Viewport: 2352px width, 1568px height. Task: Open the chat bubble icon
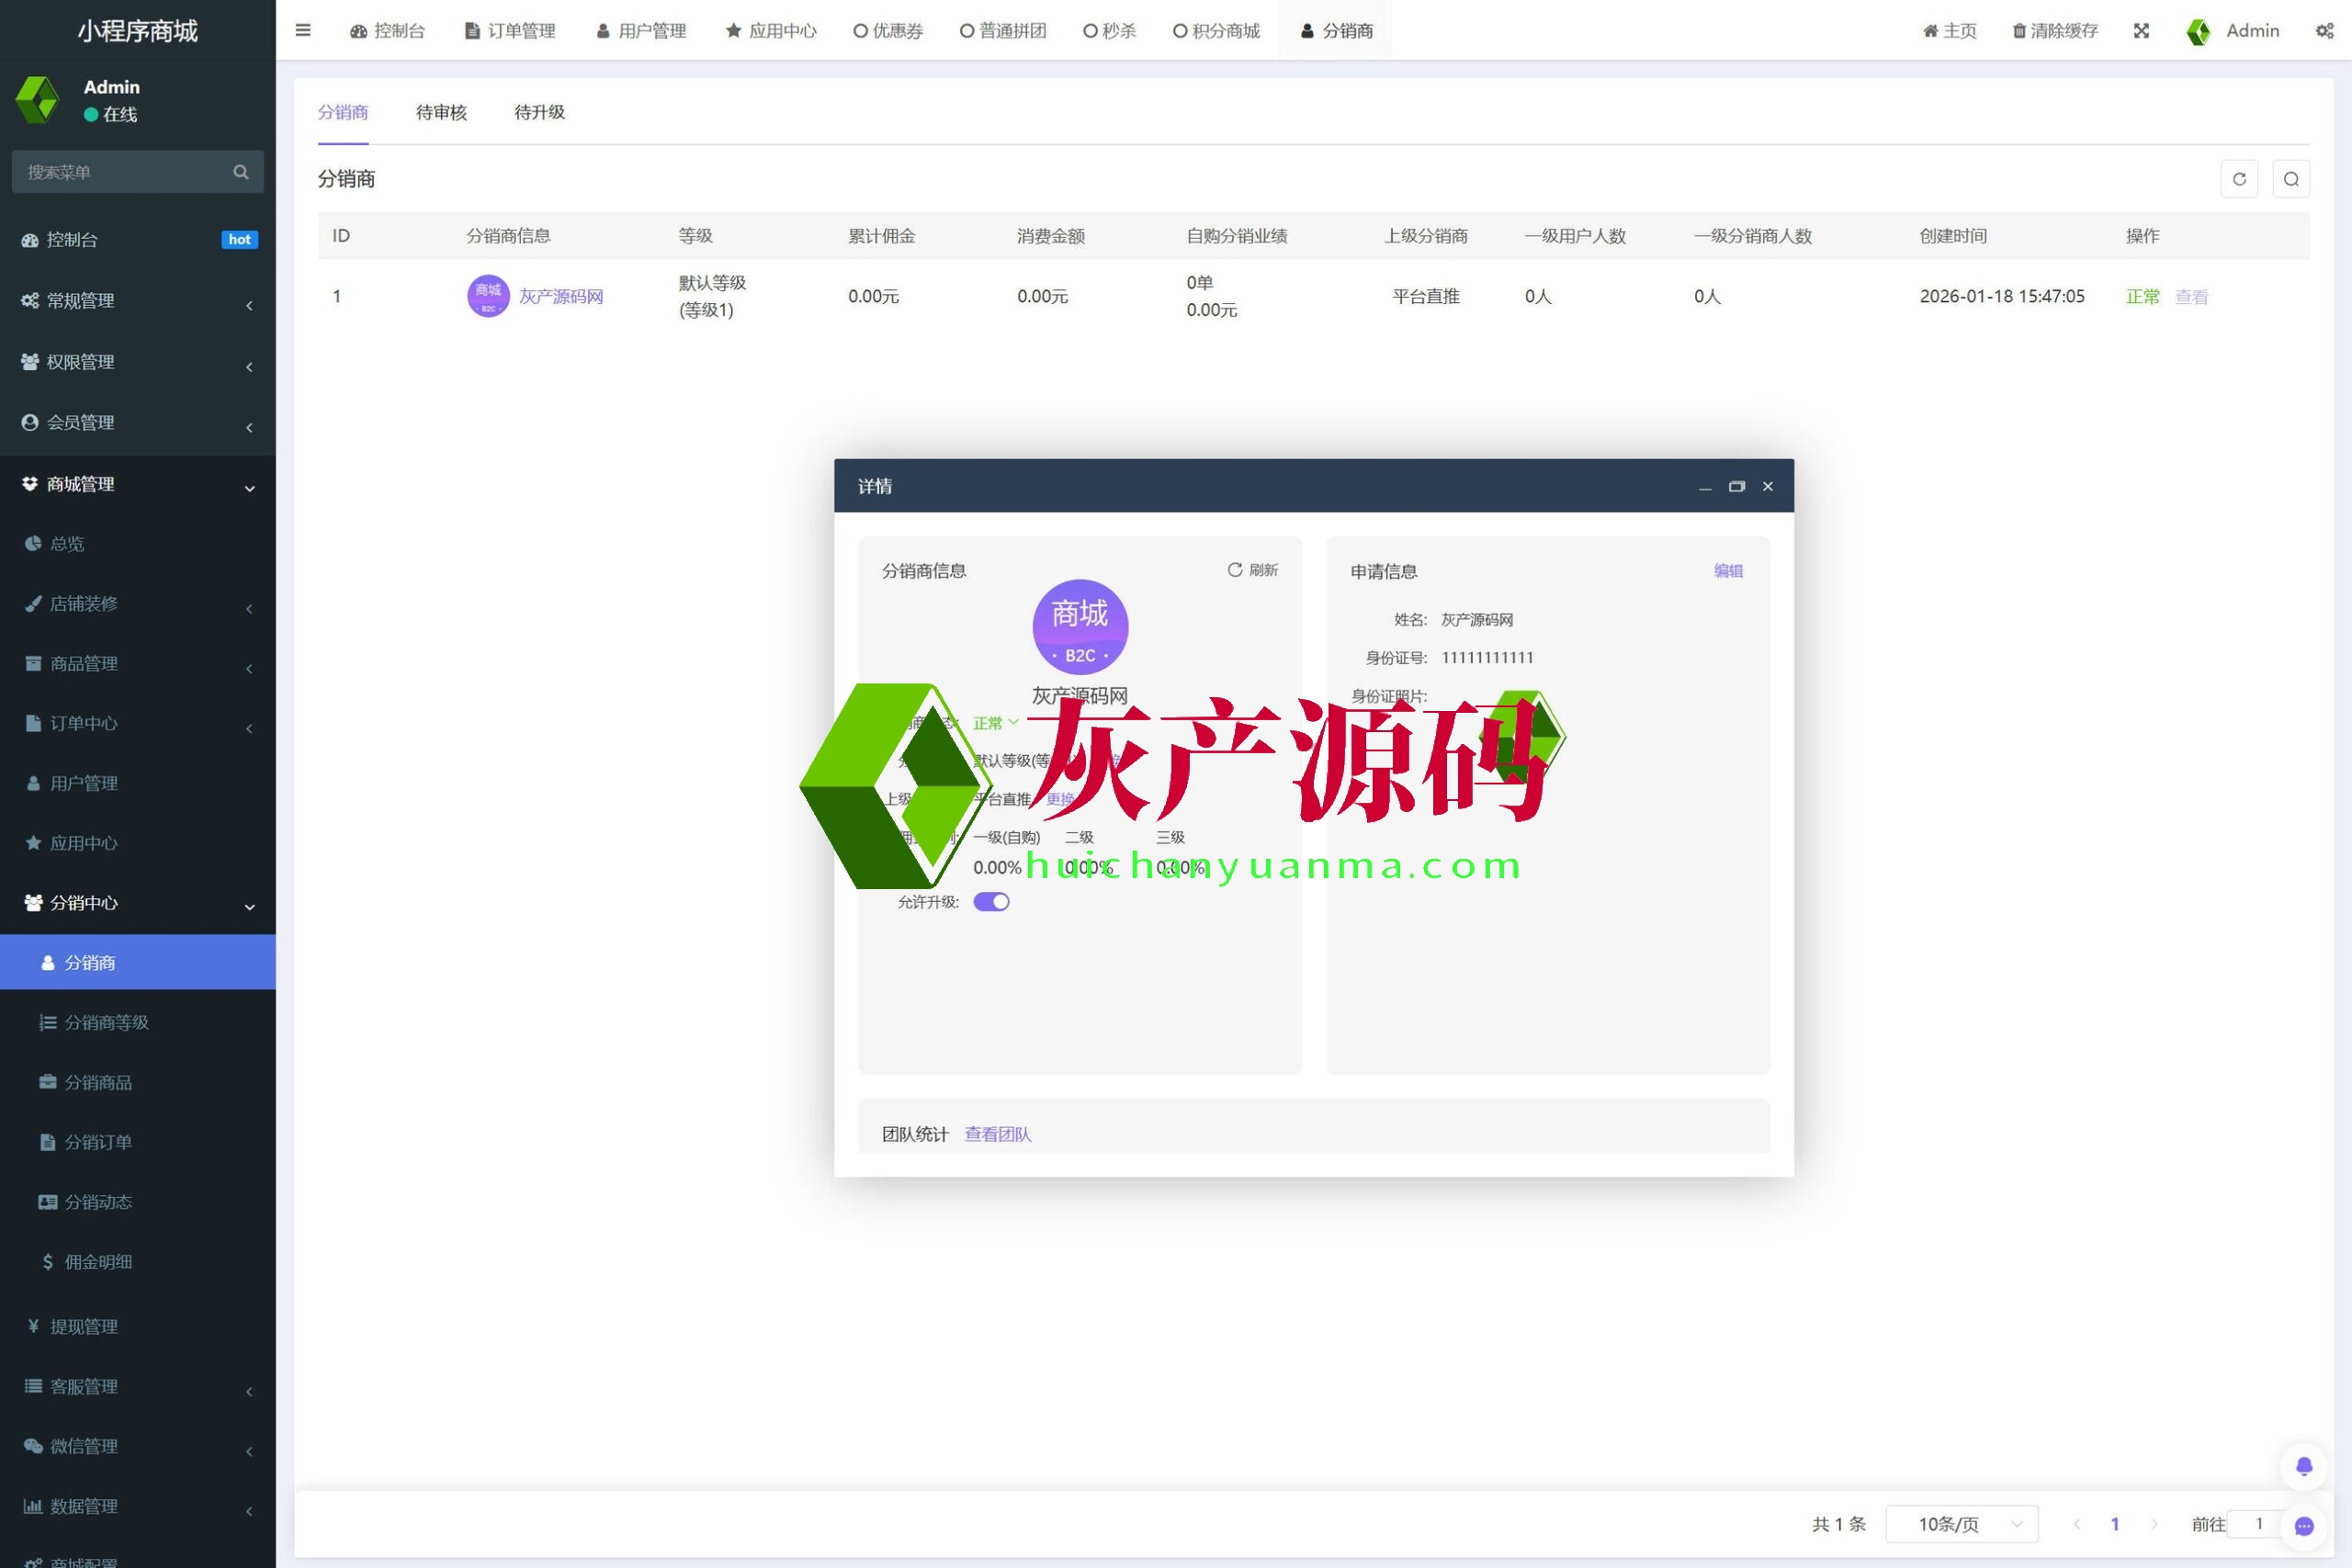click(2303, 1525)
